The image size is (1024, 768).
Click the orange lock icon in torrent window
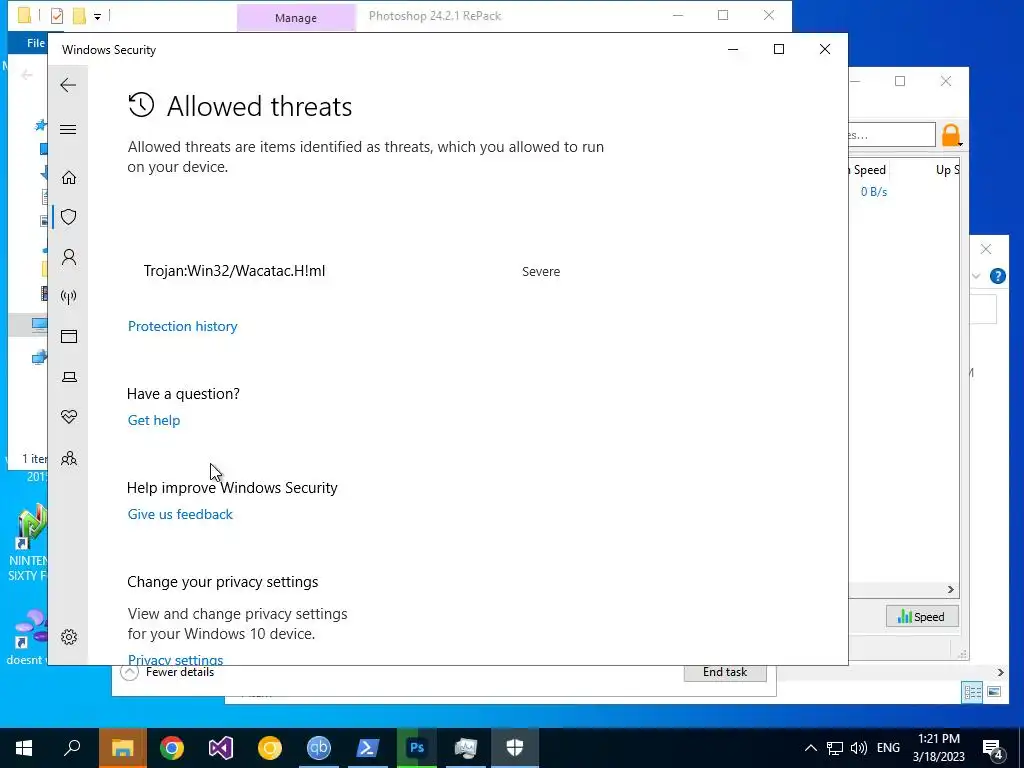coord(951,135)
